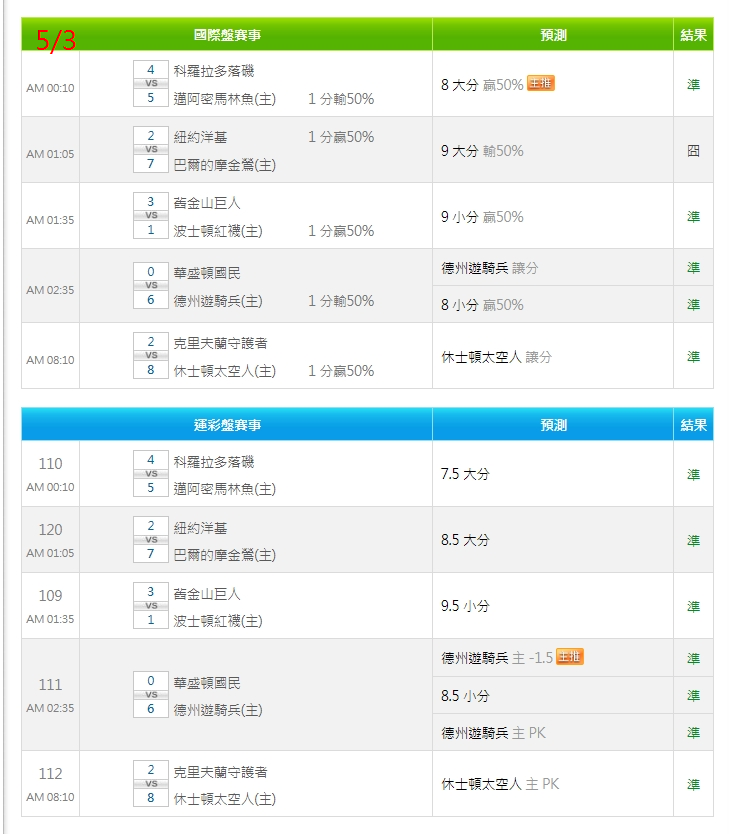
Task: Select the 休士頓太空人 讓分 prediction
Action: coord(496,357)
